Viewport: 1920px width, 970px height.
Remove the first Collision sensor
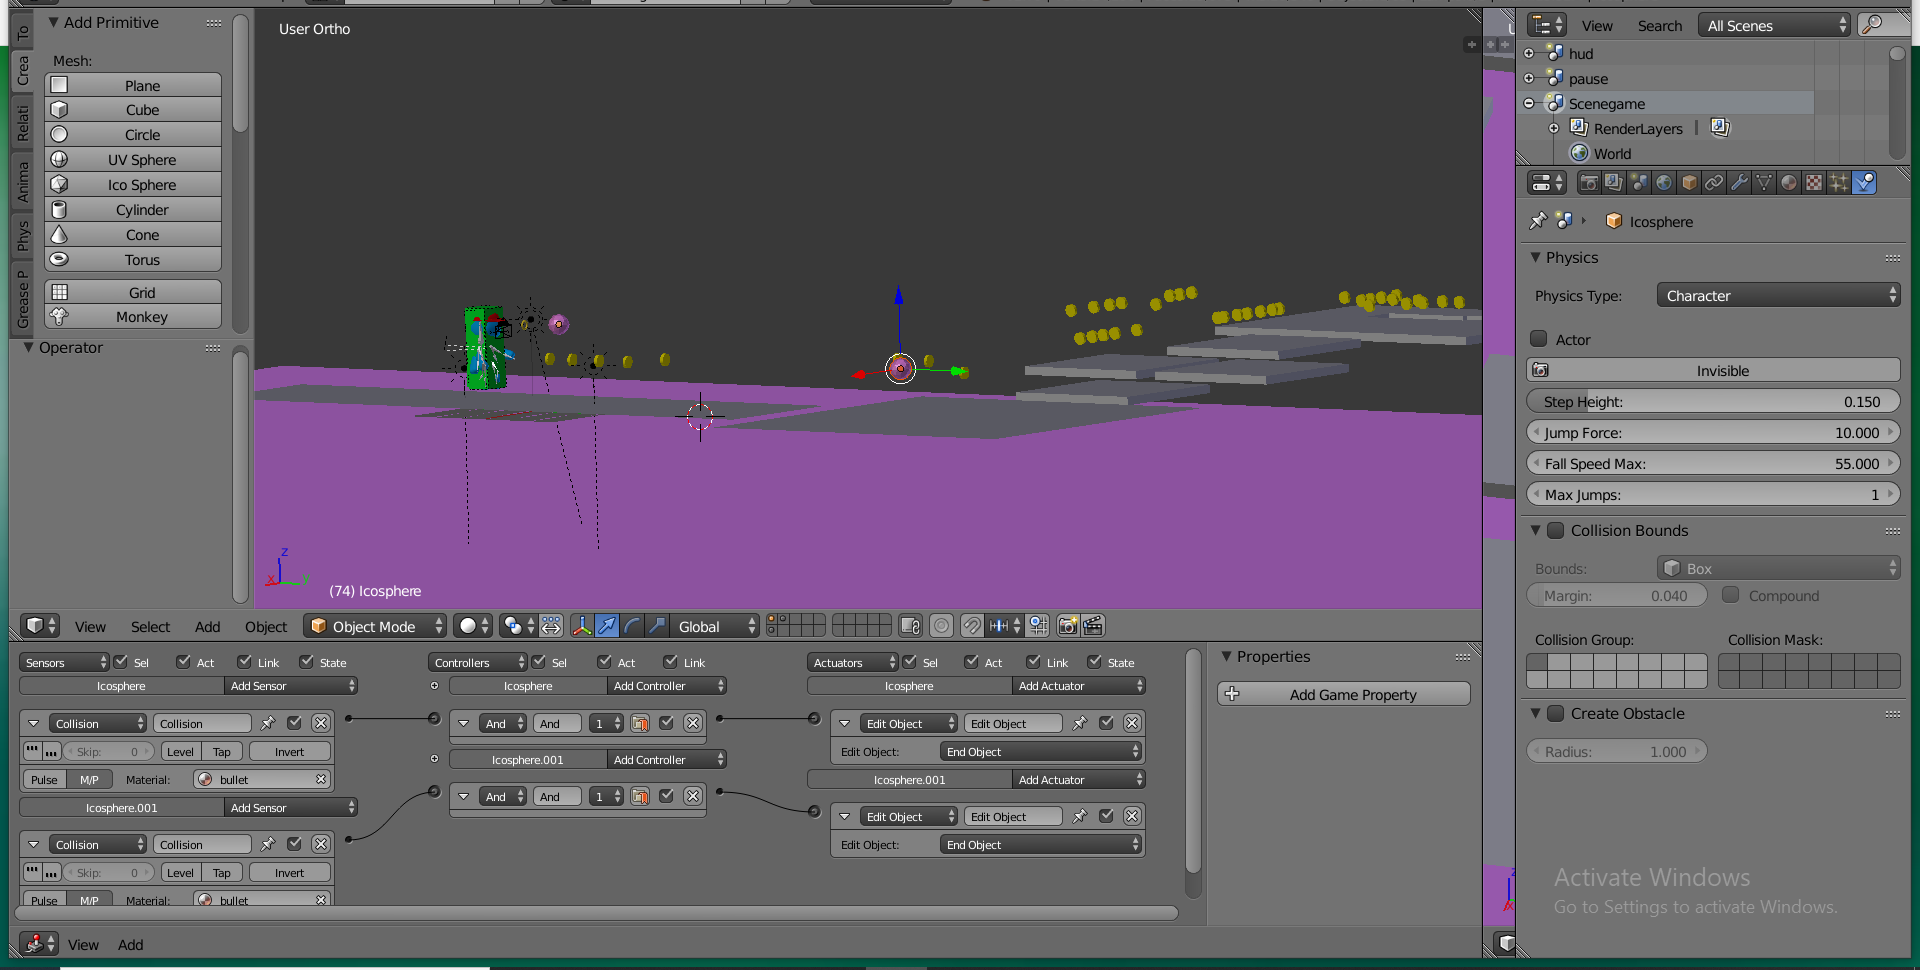click(320, 723)
